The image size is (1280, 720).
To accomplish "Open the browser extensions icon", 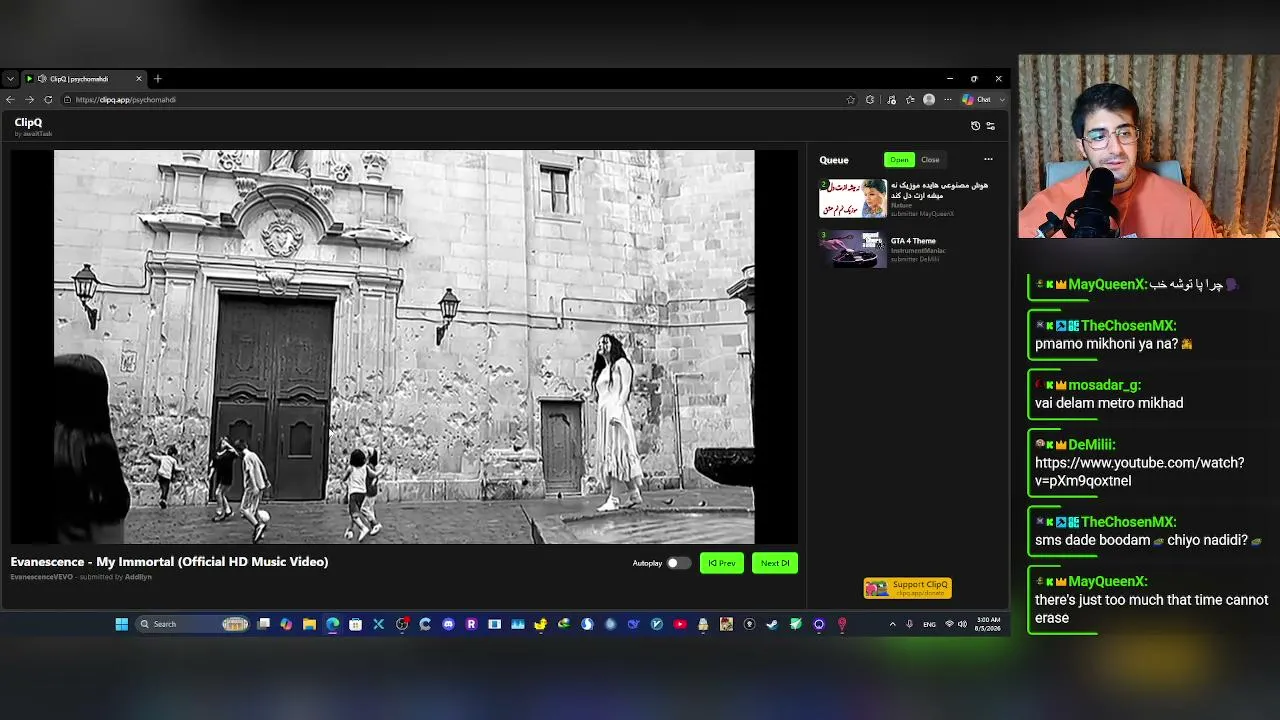I will (870, 100).
